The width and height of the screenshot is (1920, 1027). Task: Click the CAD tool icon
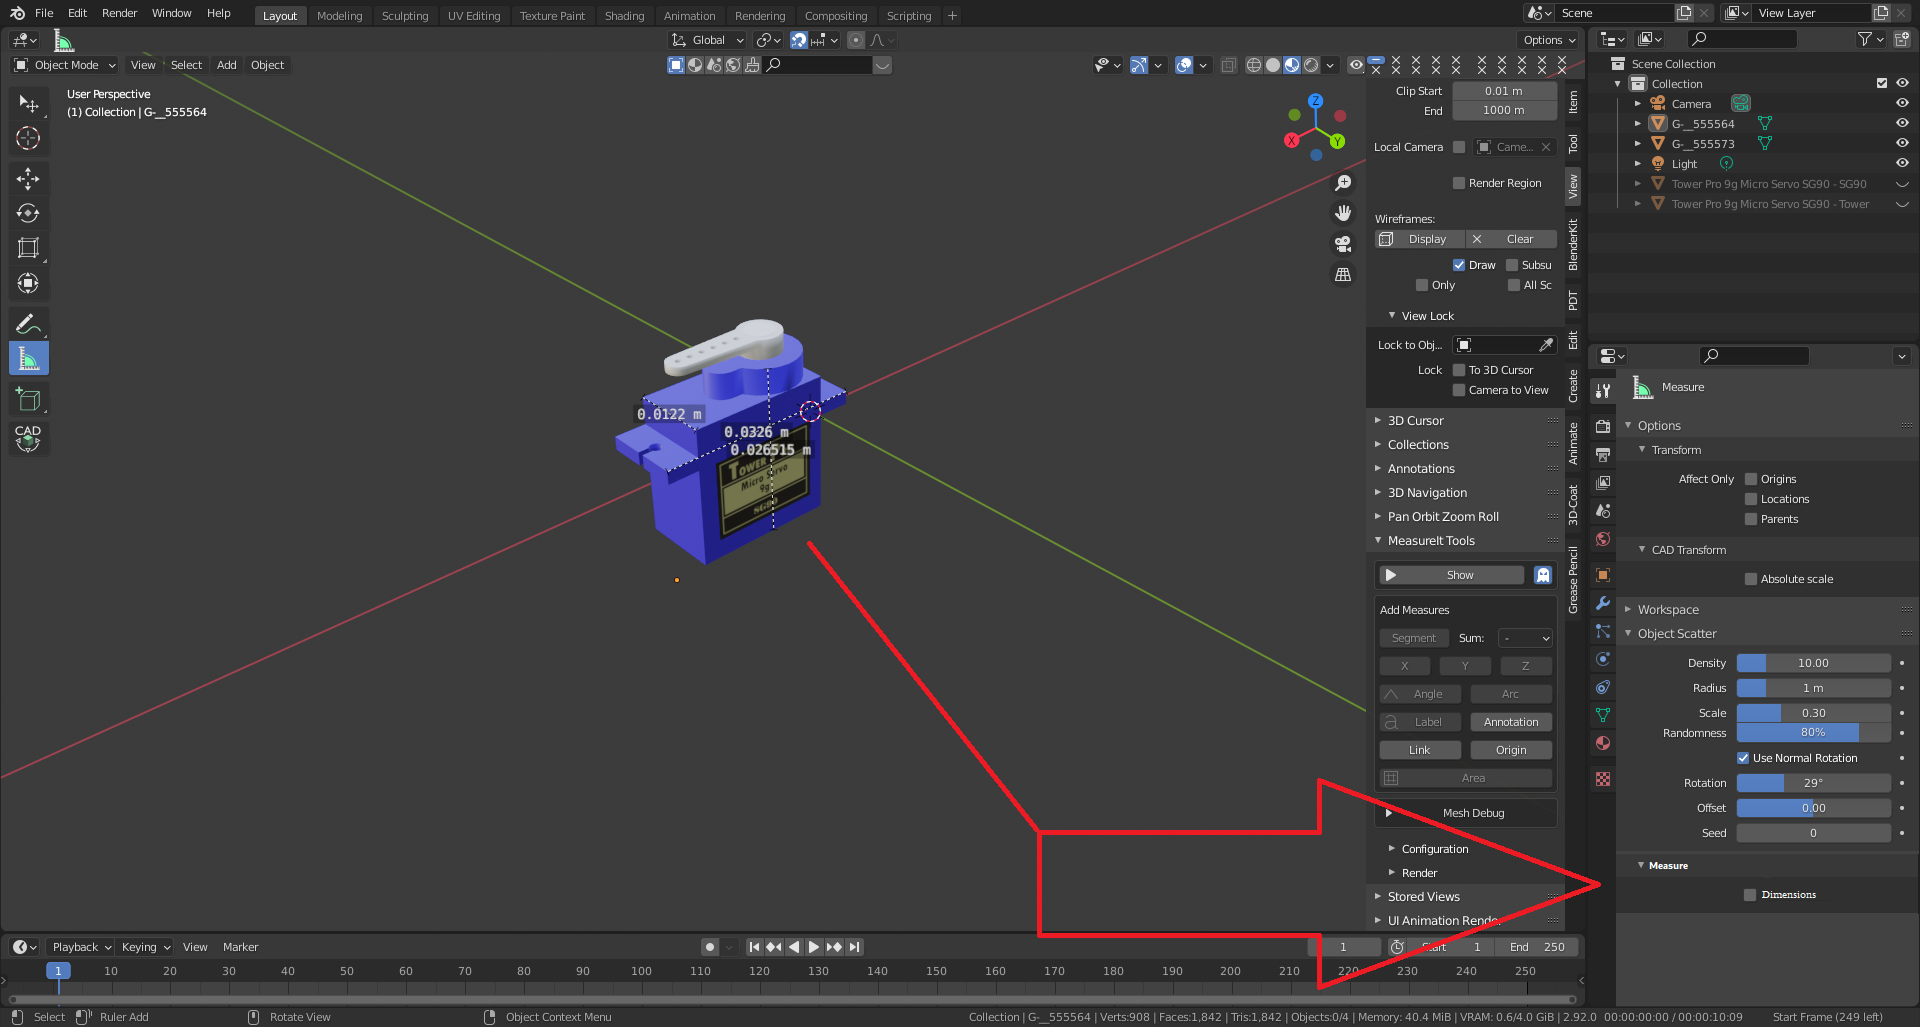click(28, 438)
